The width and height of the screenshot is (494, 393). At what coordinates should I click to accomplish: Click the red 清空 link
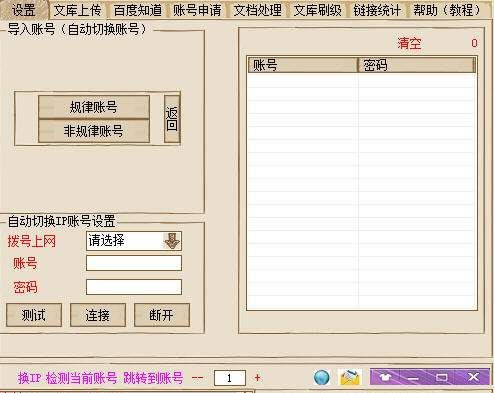(409, 43)
